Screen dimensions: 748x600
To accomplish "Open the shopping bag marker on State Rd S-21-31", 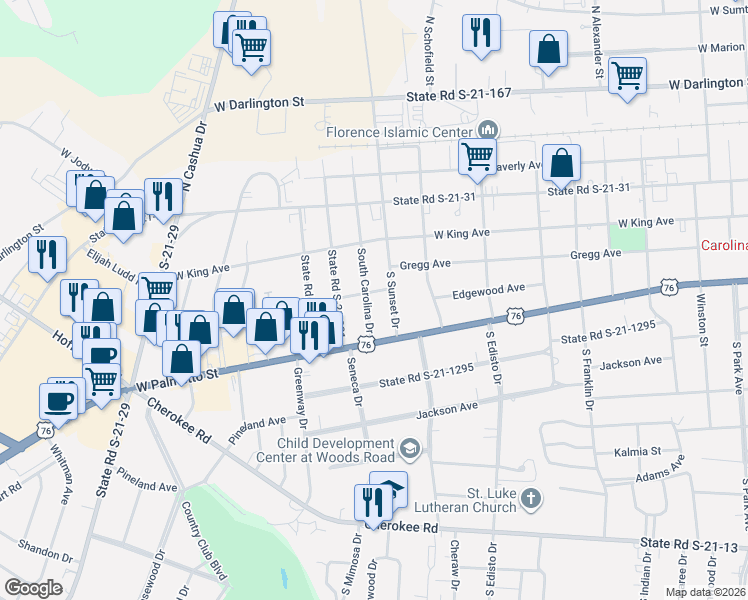I will [561, 164].
